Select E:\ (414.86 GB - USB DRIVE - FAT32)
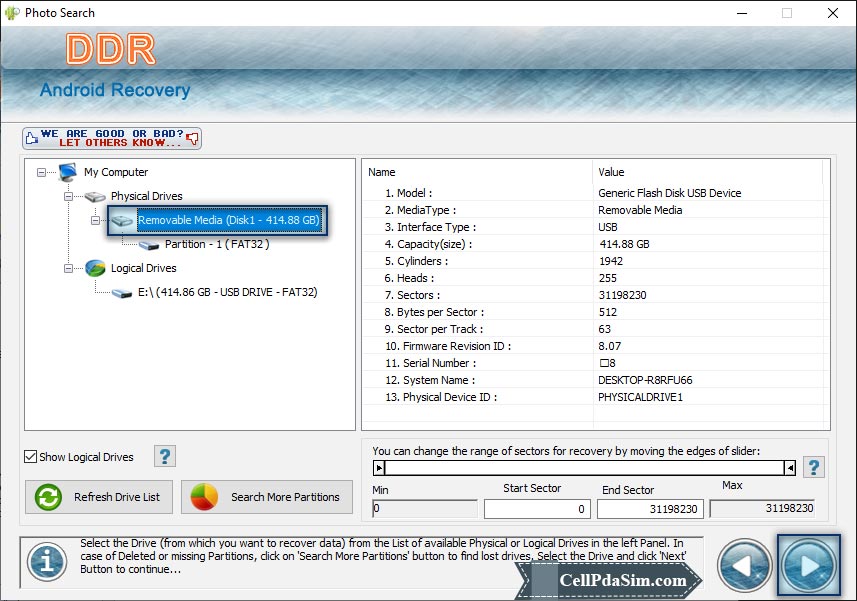 point(227,292)
